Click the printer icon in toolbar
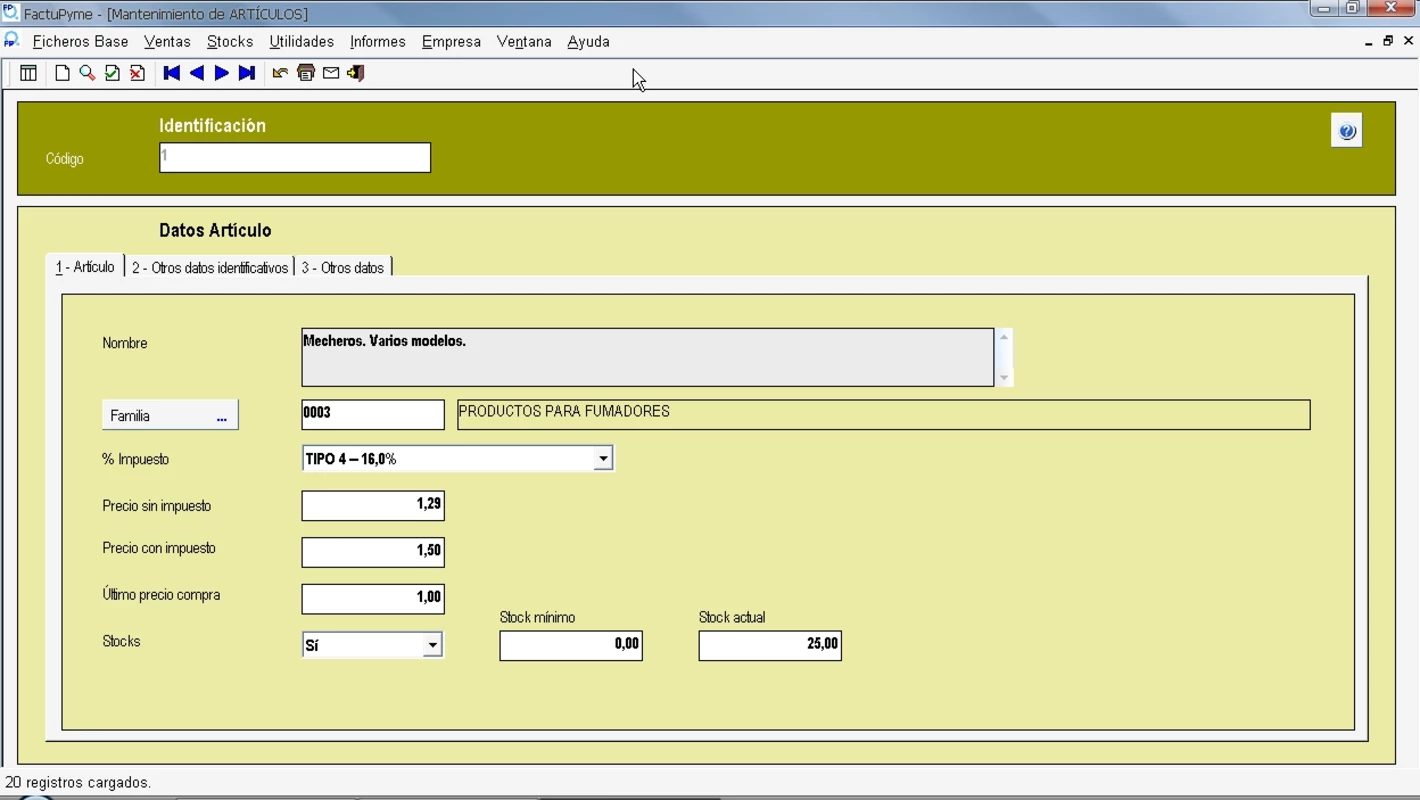 (306, 73)
